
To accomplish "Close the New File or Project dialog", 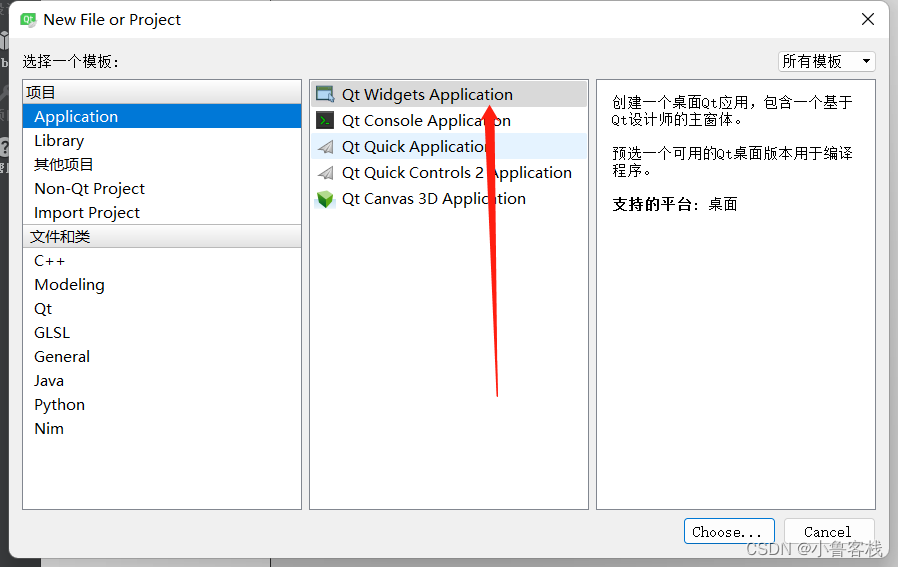I will 868,19.
